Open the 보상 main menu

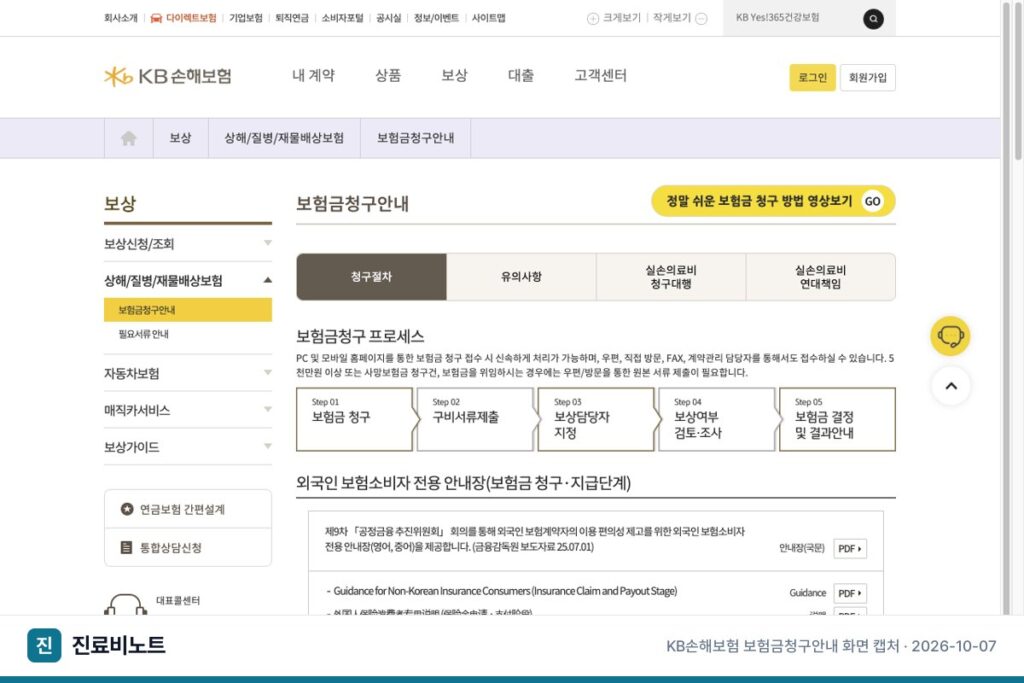pos(455,76)
